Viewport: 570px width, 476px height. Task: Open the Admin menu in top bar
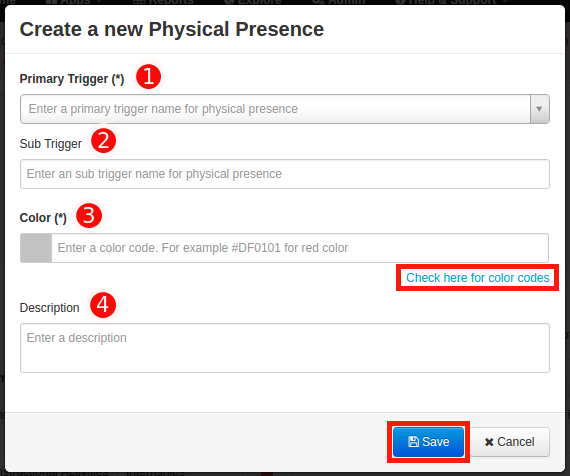point(339,2)
